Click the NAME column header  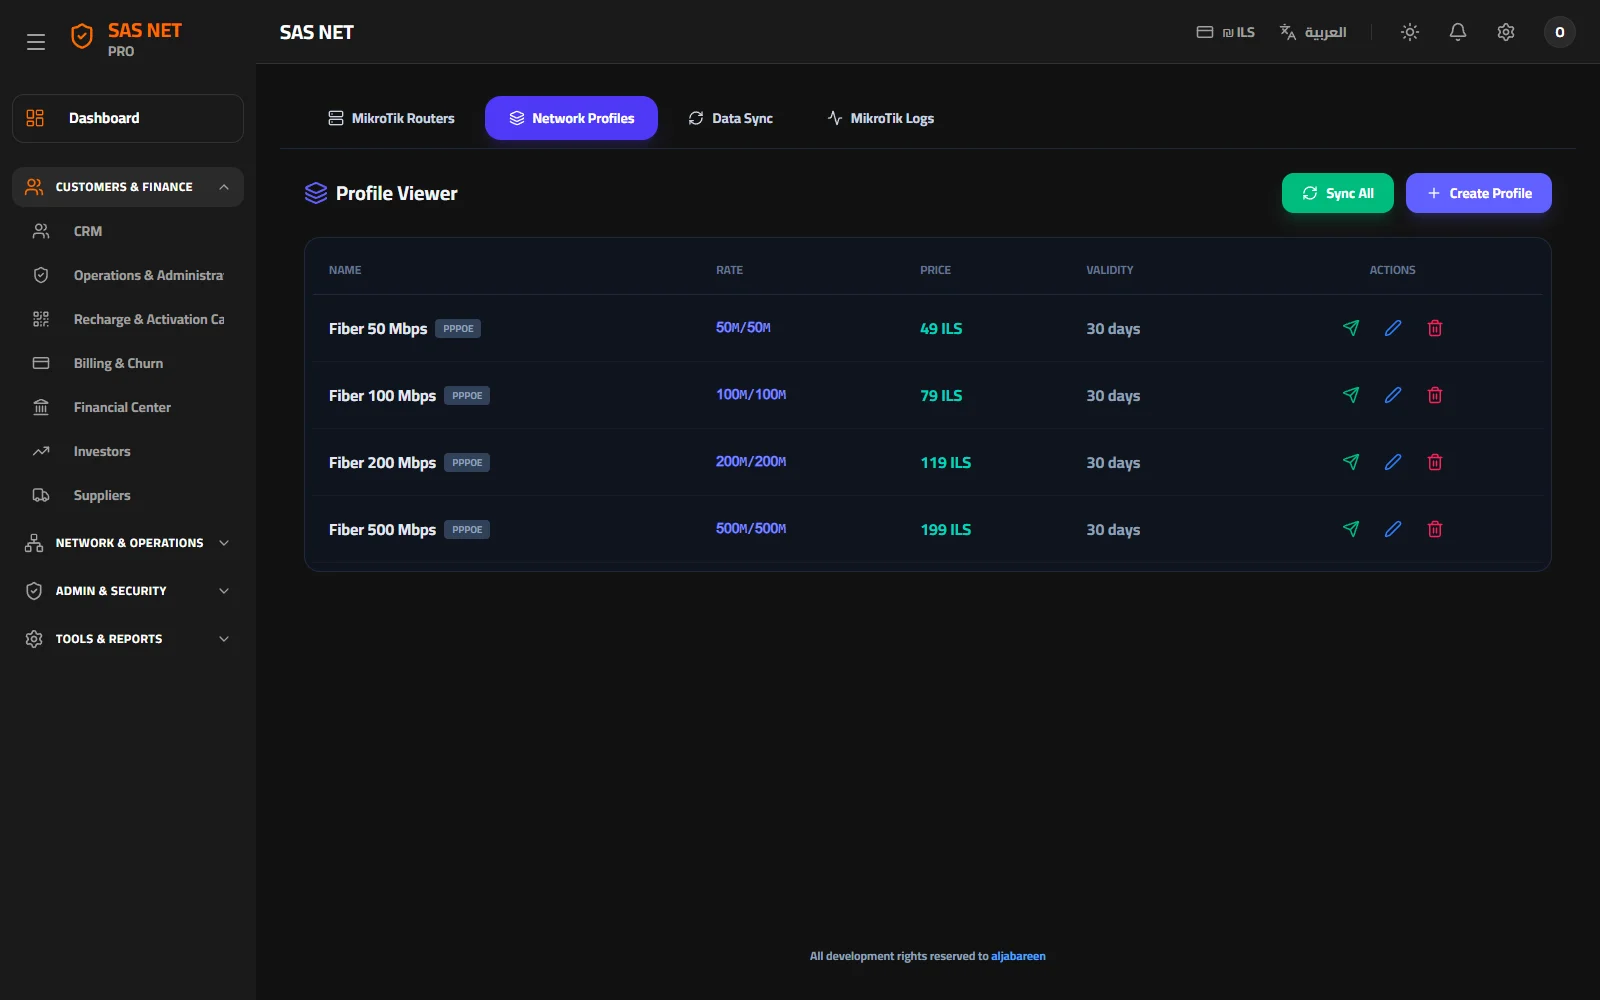pos(345,270)
